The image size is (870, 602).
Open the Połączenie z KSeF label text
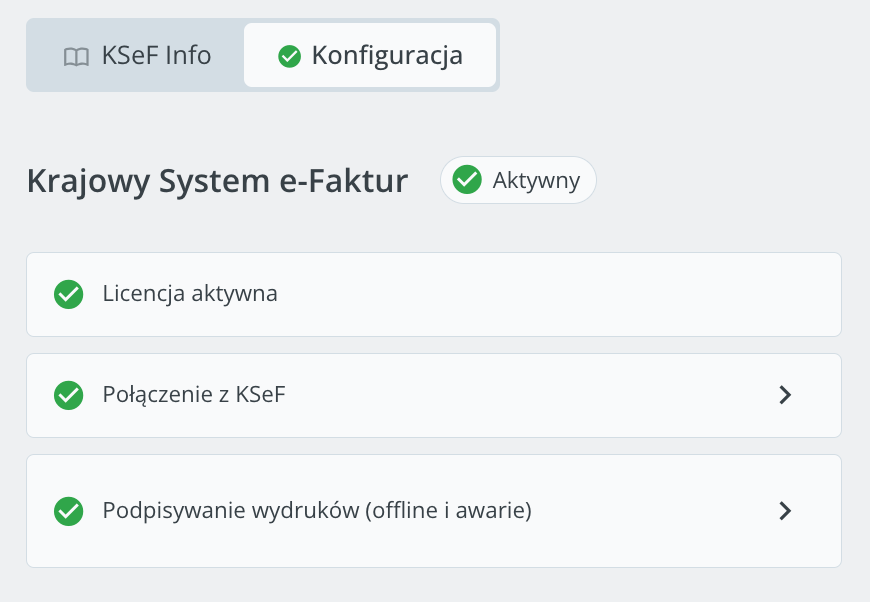coord(194,395)
